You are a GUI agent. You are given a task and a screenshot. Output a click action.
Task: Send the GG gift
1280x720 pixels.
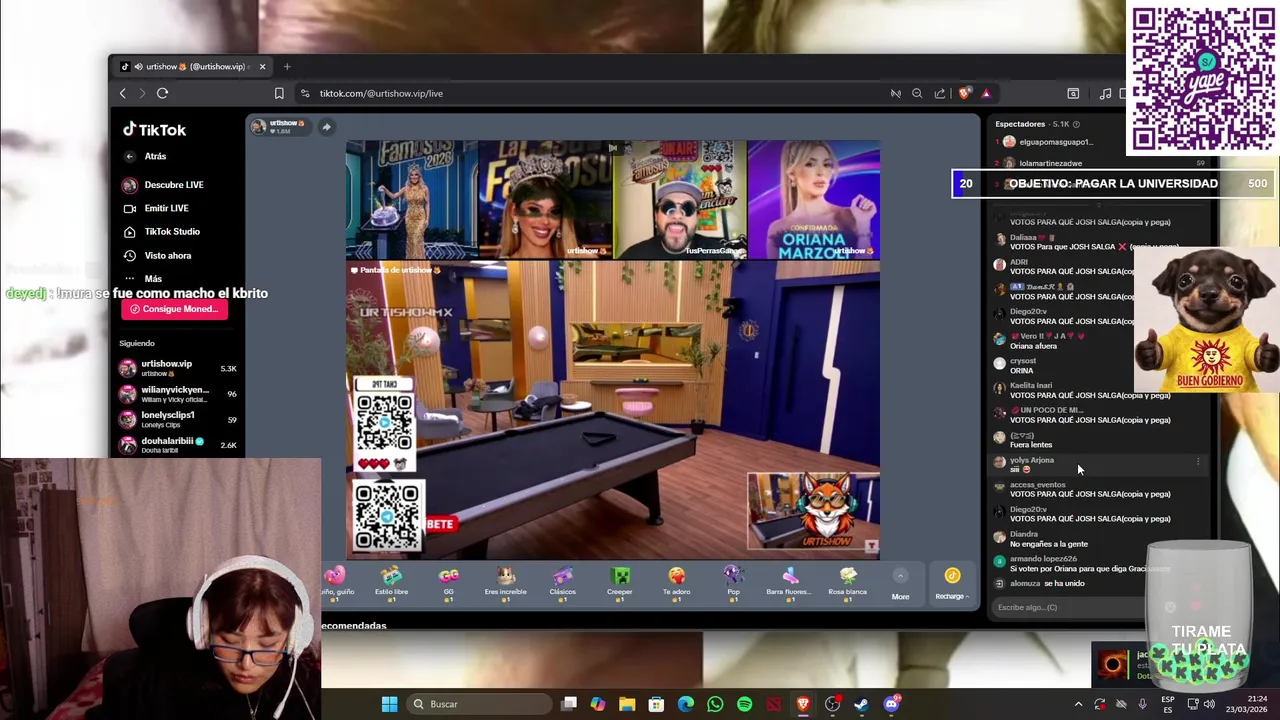(448, 582)
